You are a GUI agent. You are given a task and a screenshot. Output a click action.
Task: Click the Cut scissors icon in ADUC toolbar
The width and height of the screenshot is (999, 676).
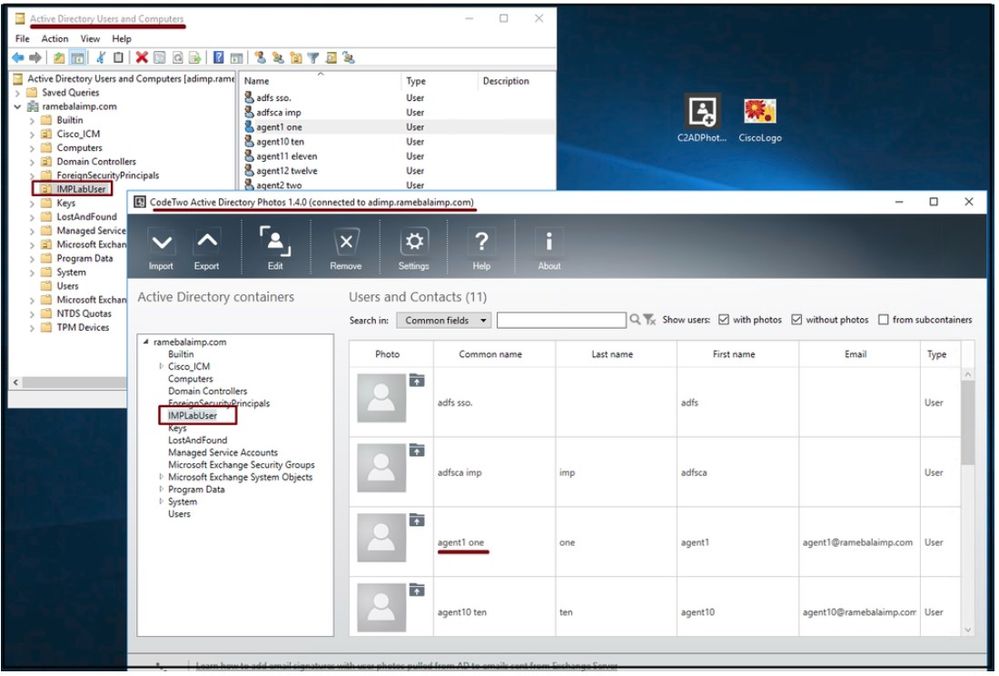pos(101,58)
